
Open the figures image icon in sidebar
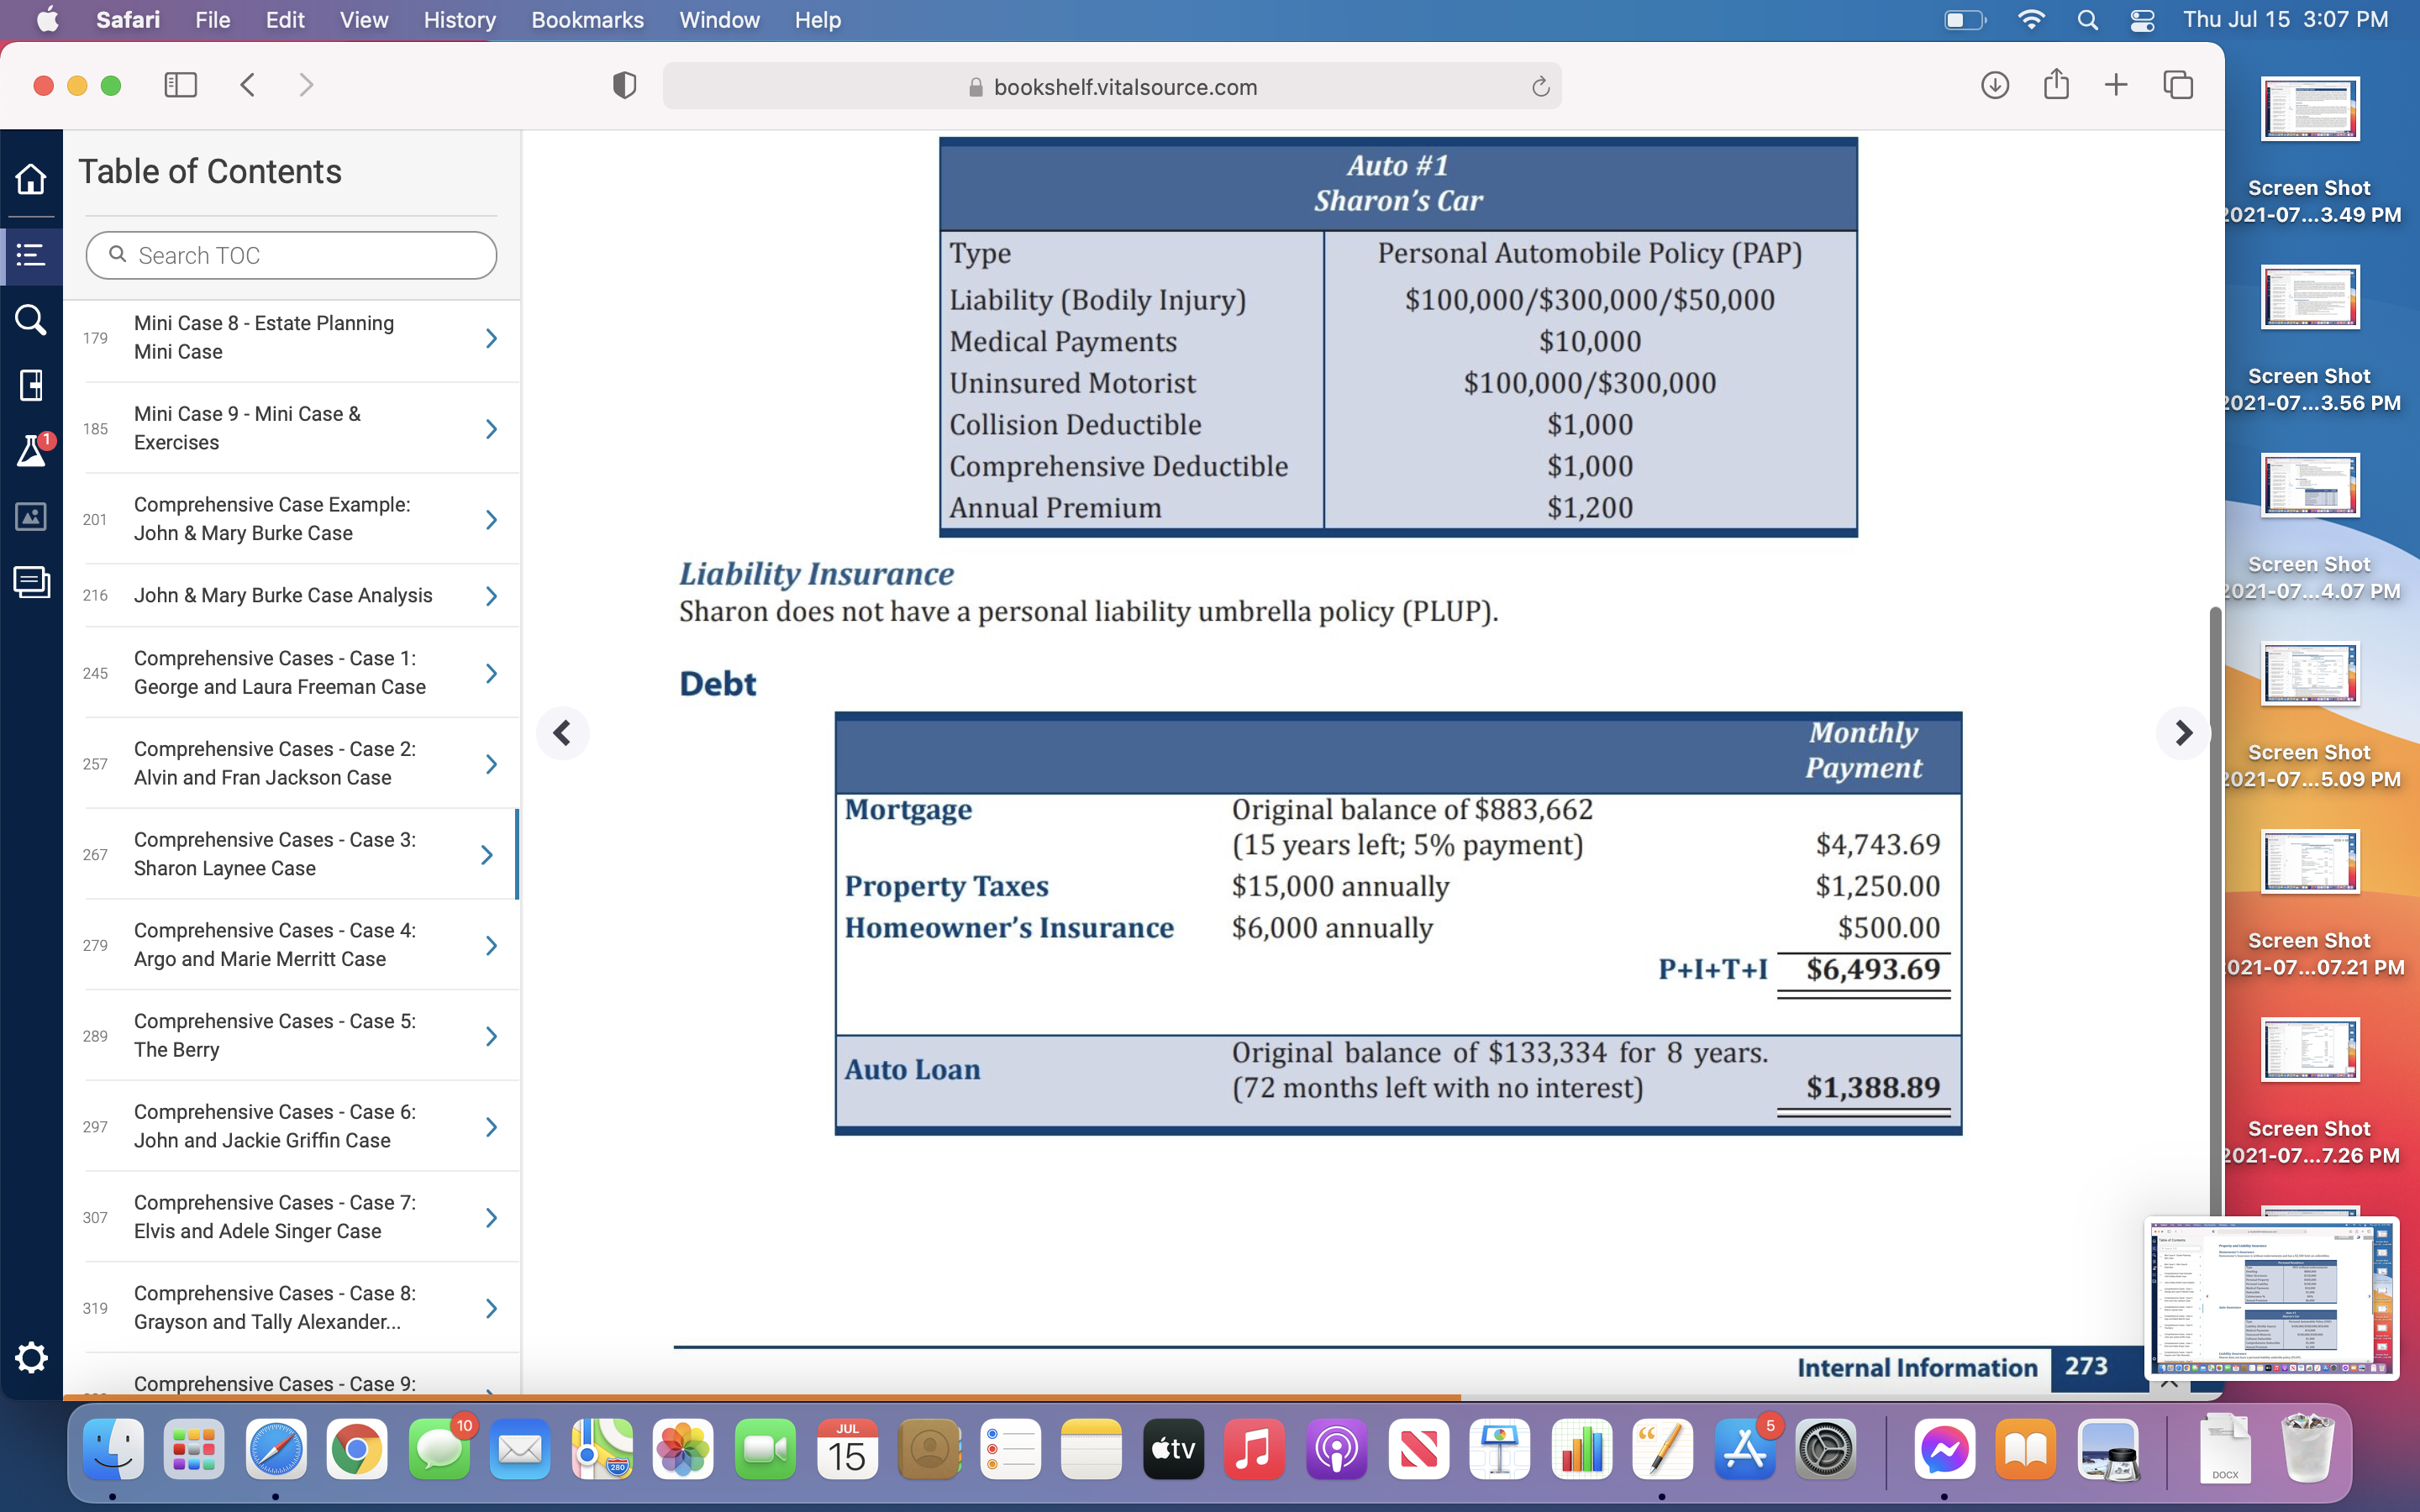coord(31,516)
